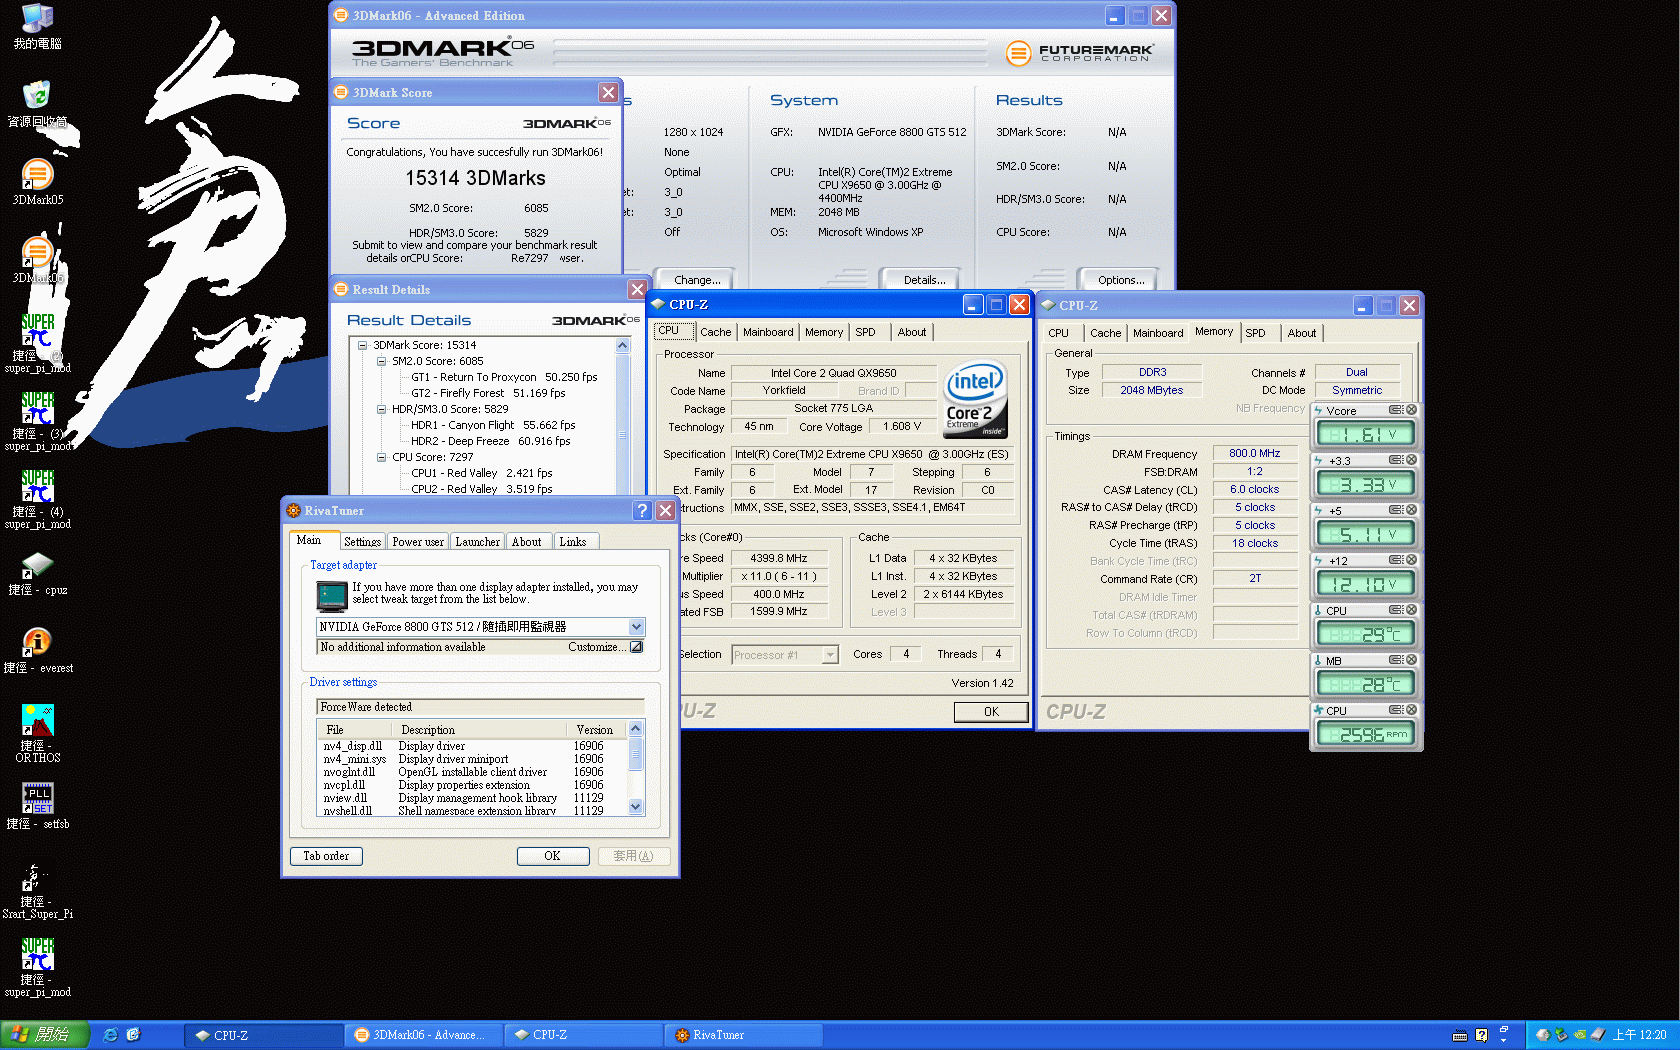Image resolution: width=1680 pixels, height=1050 pixels.
Task: Open settings of the Vcore gadget
Action: pos(1396,410)
